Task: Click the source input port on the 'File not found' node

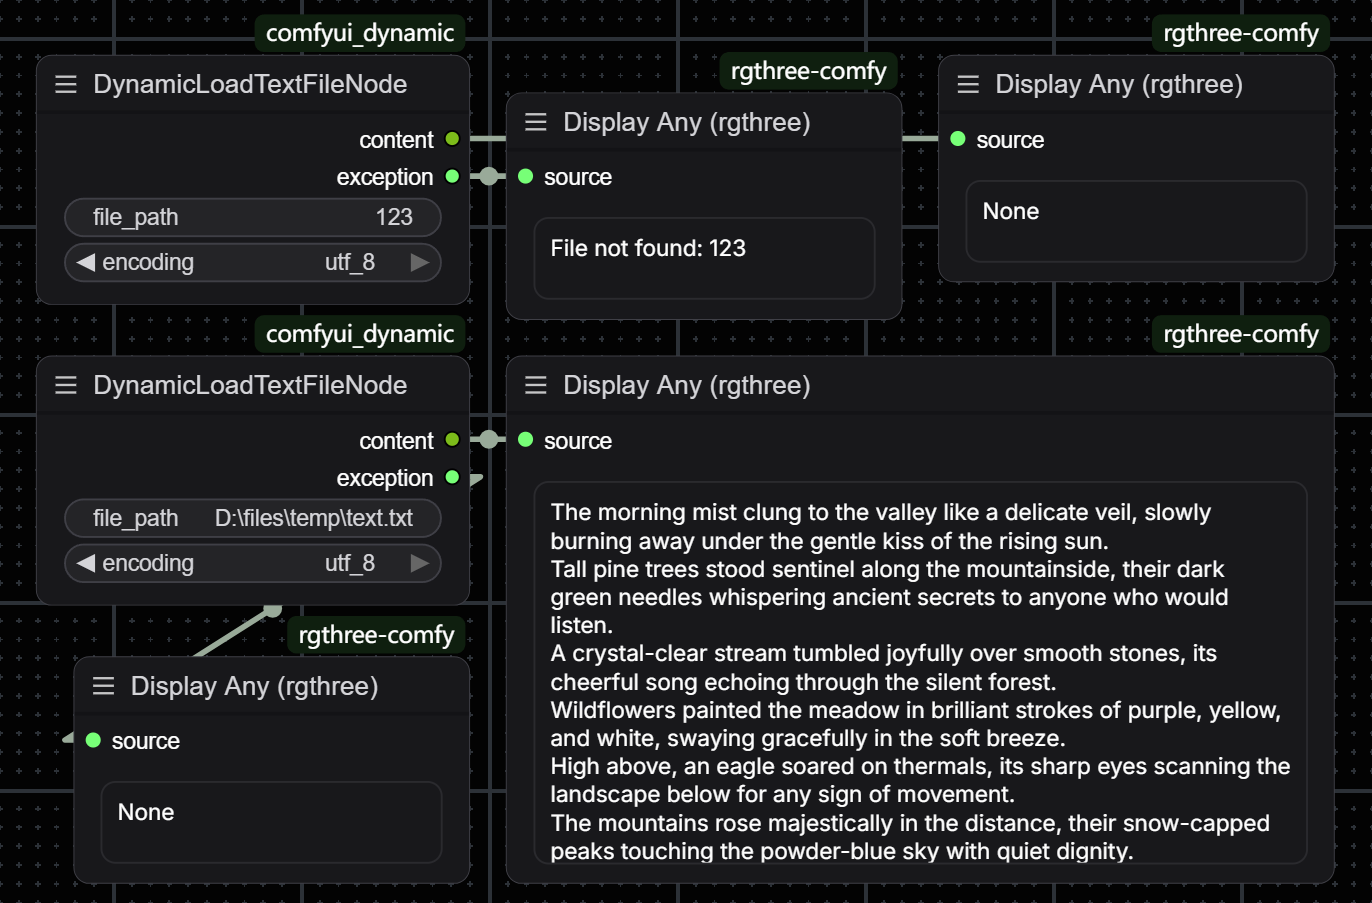Action: click(x=526, y=176)
